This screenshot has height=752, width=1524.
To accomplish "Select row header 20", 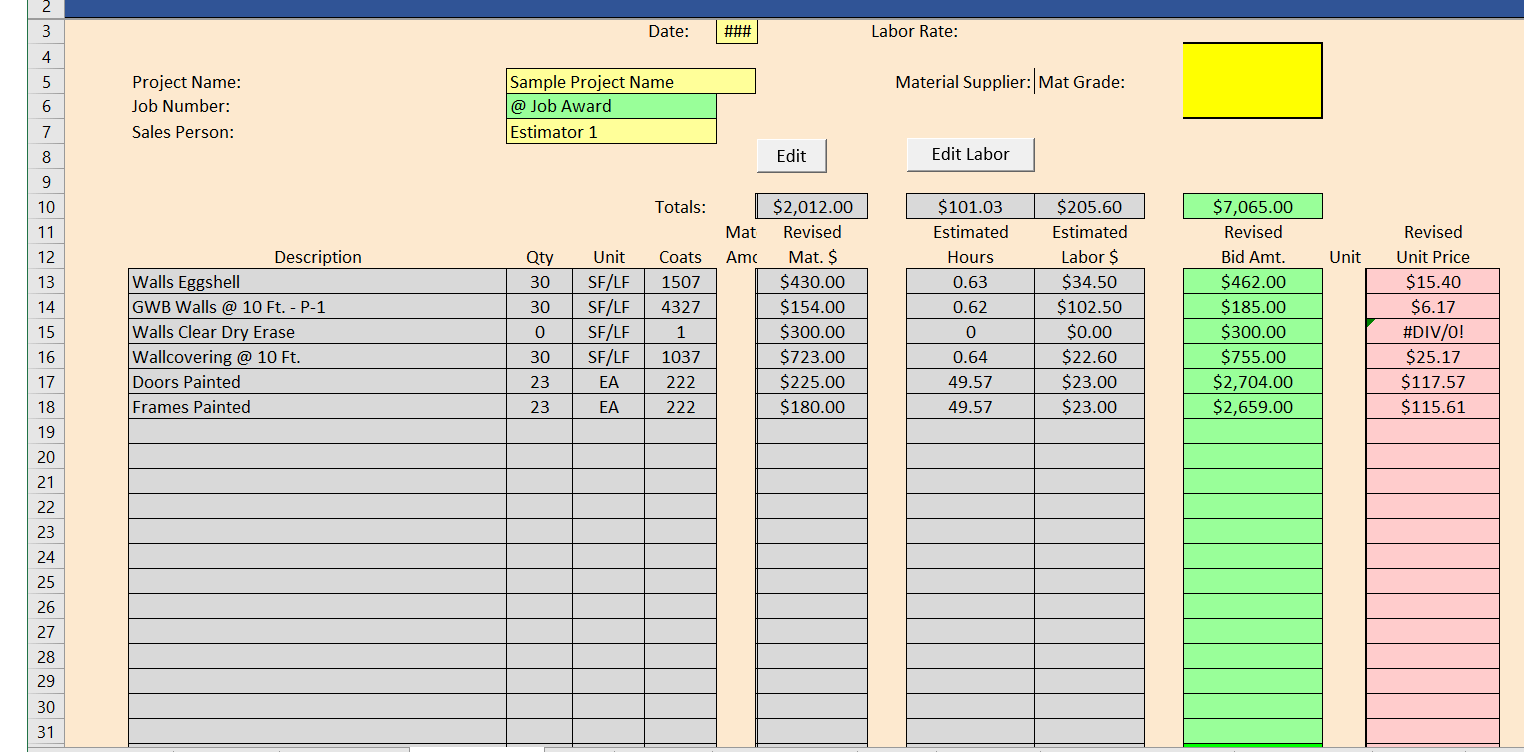I will [x=46, y=457].
